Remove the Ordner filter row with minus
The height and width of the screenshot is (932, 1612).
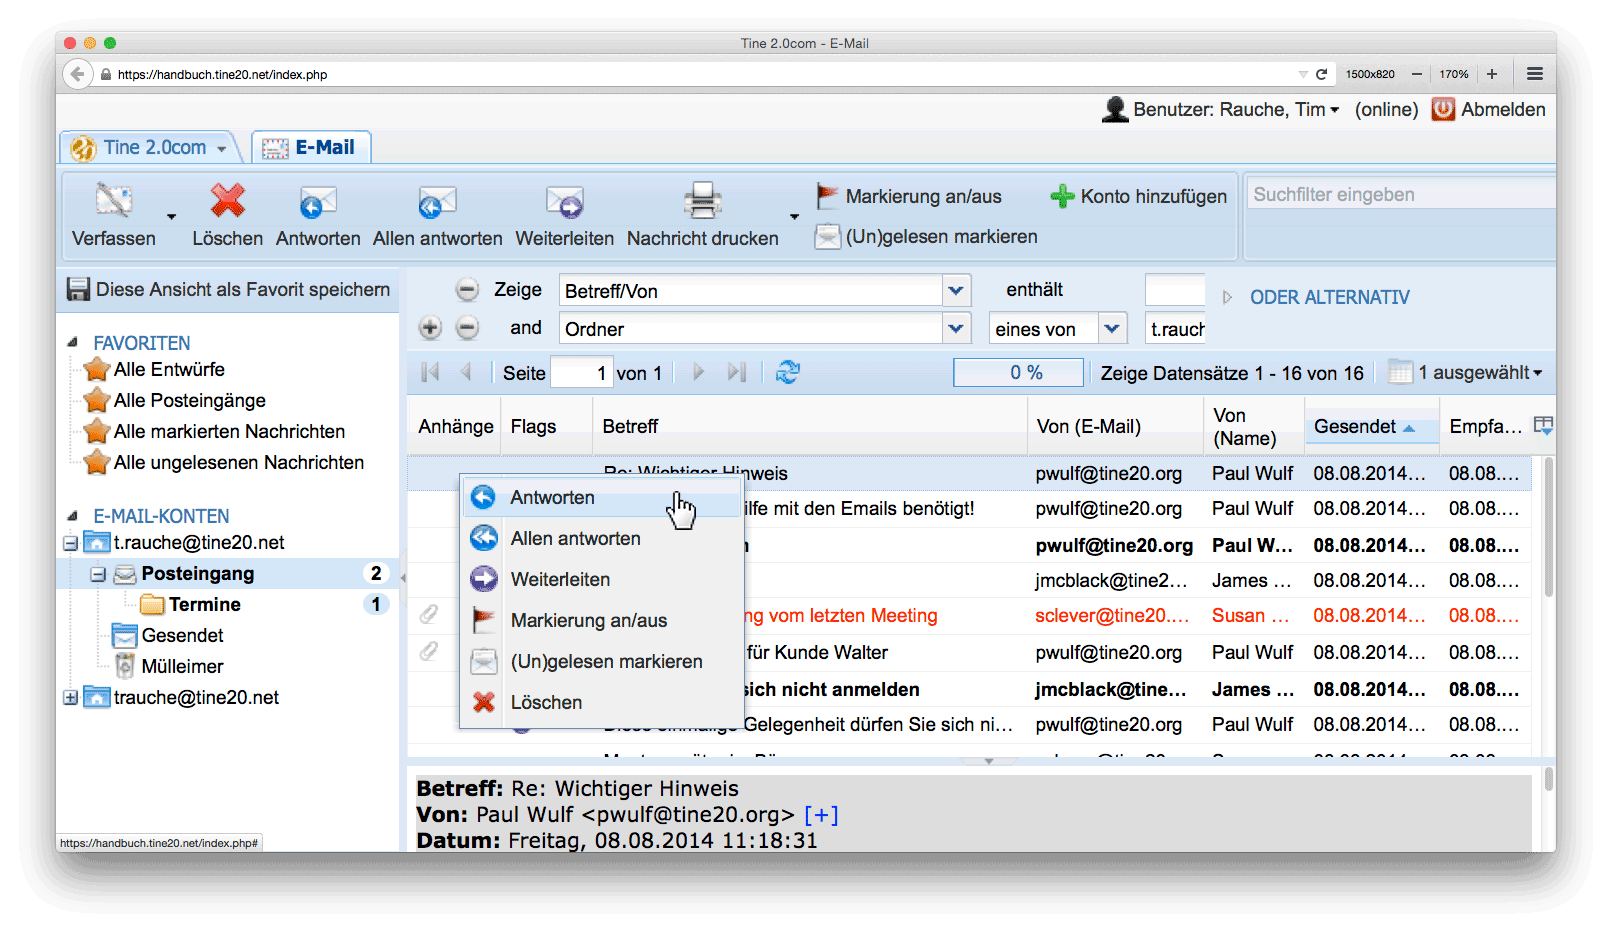(x=467, y=328)
